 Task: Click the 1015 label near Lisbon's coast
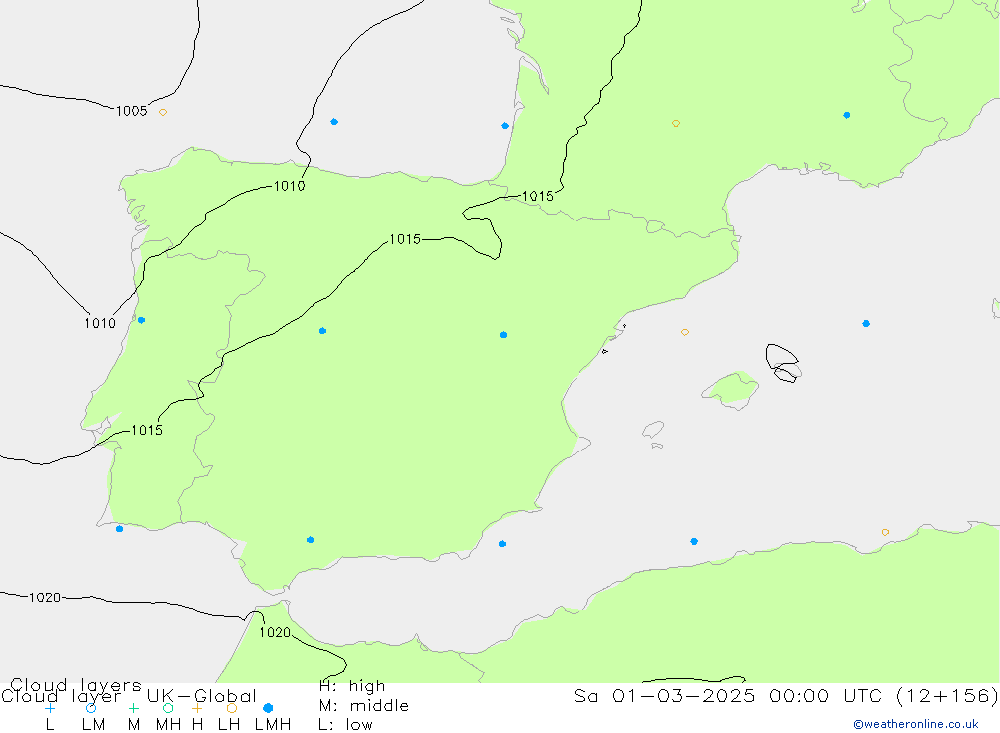147,431
